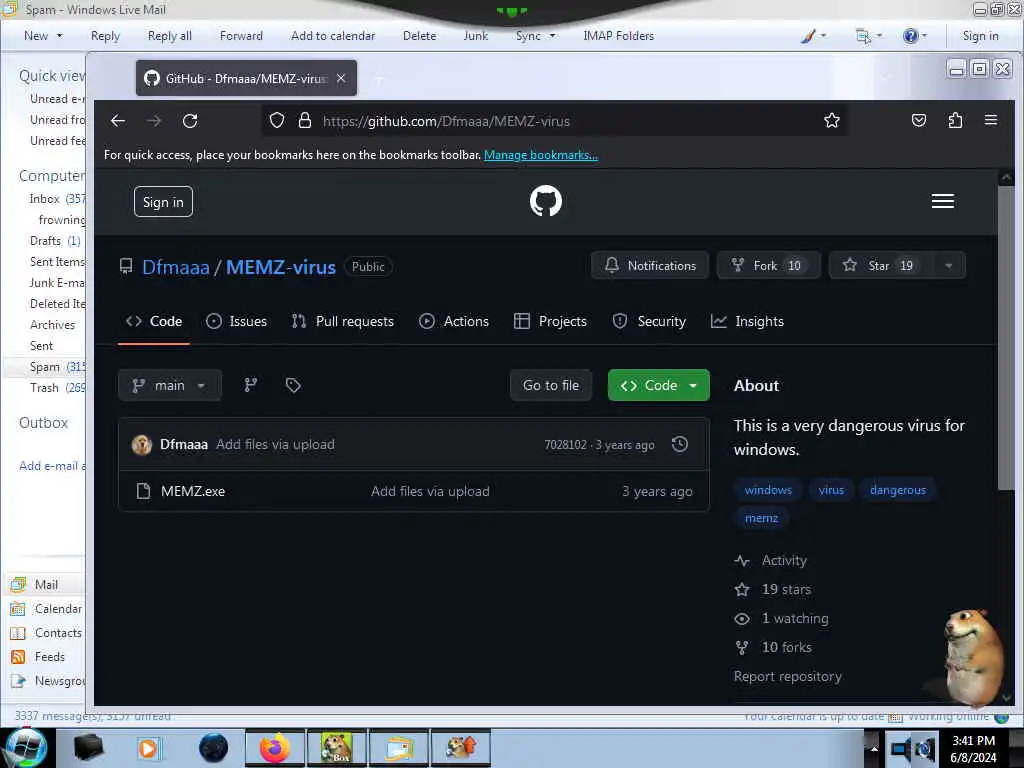Image resolution: width=1024 pixels, height=768 pixels.
Task: Fork the repository
Action: (x=769, y=265)
